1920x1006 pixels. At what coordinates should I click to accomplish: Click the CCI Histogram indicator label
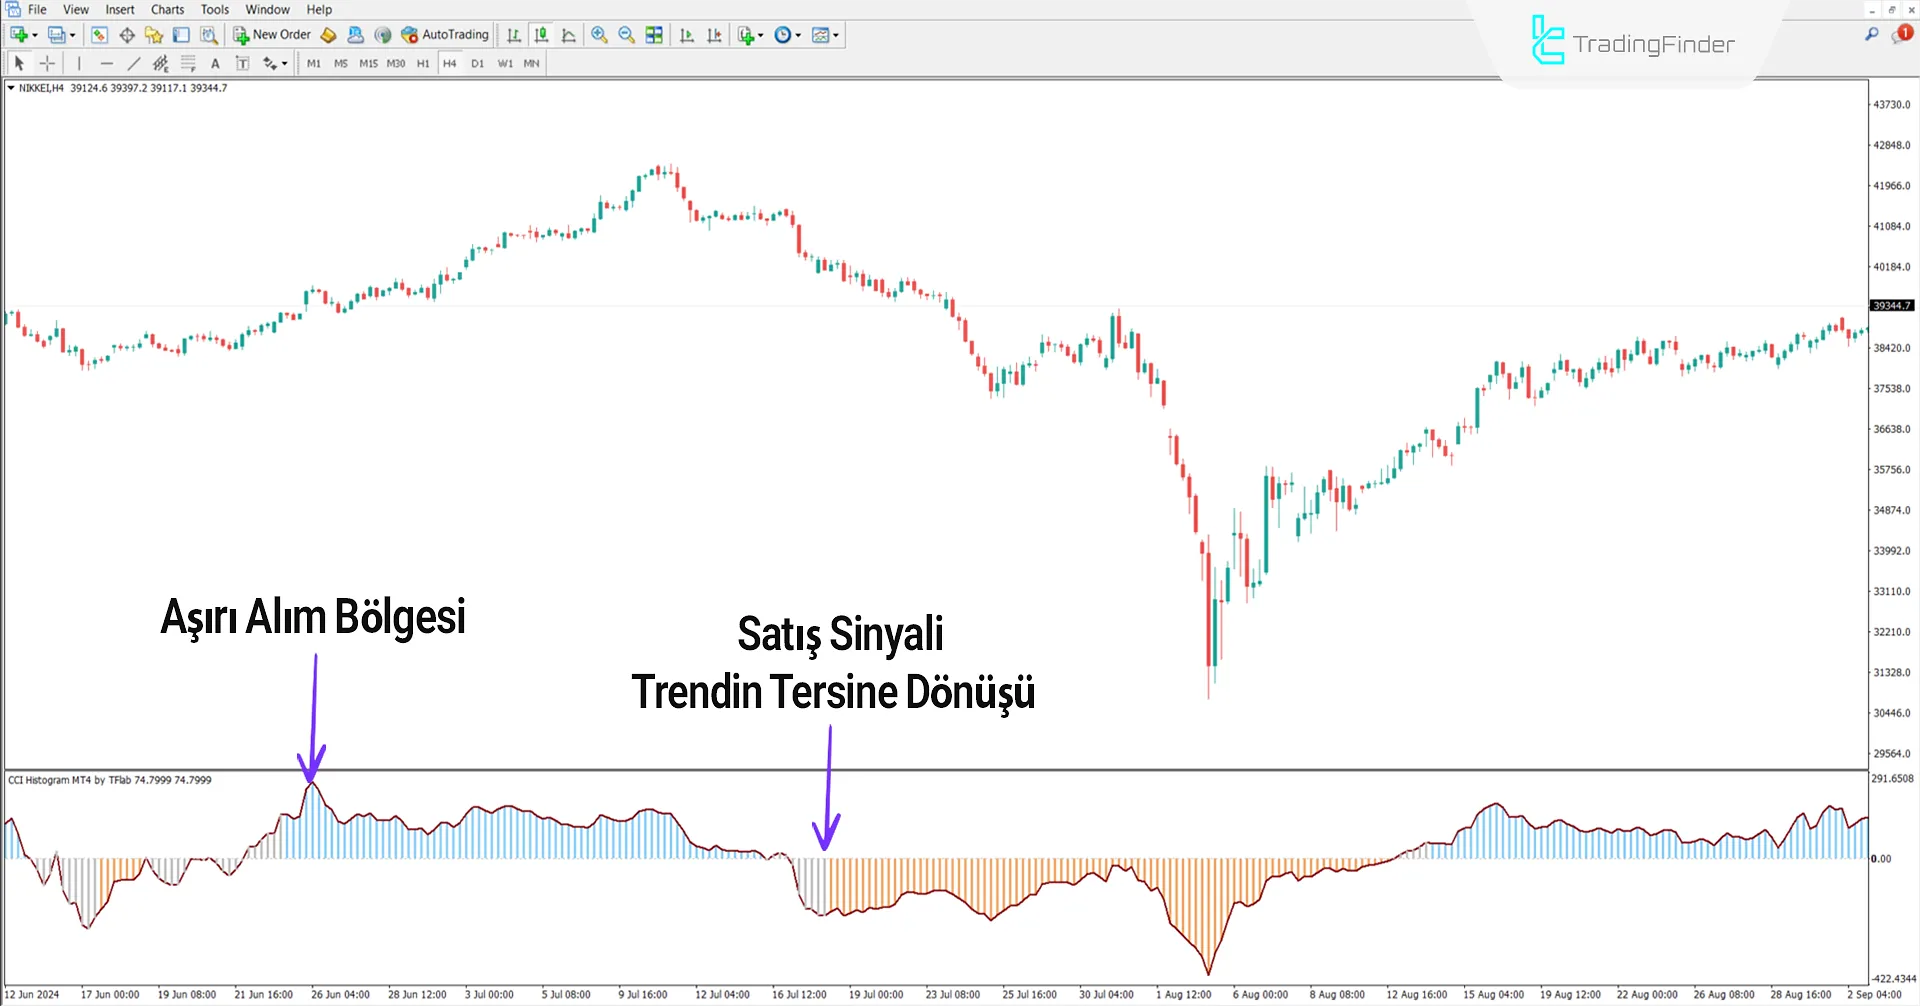109,780
